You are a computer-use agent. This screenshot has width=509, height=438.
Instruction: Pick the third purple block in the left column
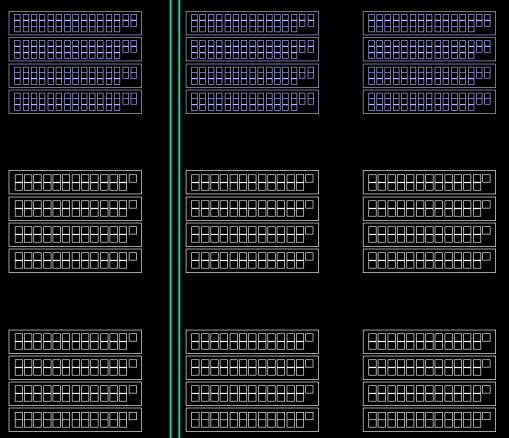click(75, 76)
